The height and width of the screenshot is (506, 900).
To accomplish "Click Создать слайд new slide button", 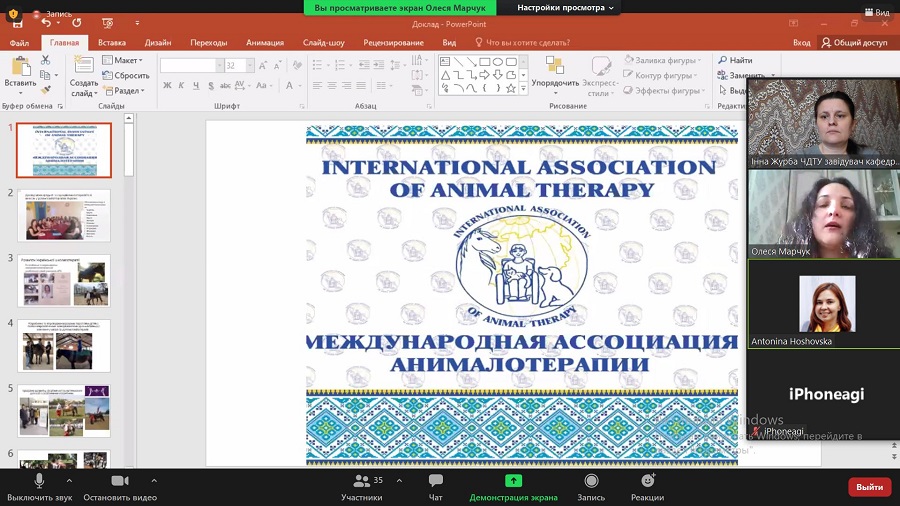I will coord(84,76).
